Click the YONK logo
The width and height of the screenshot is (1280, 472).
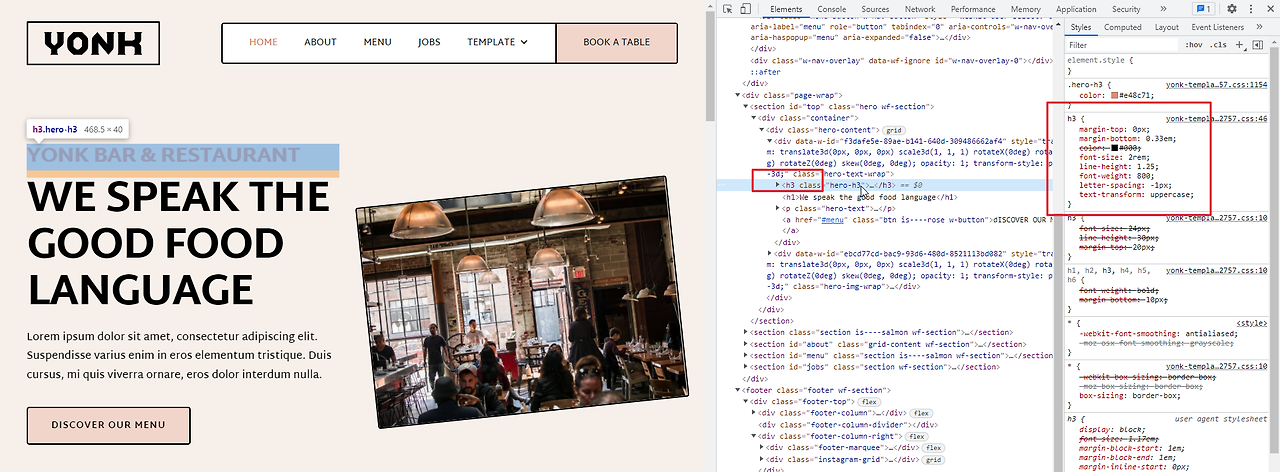pos(93,43)
